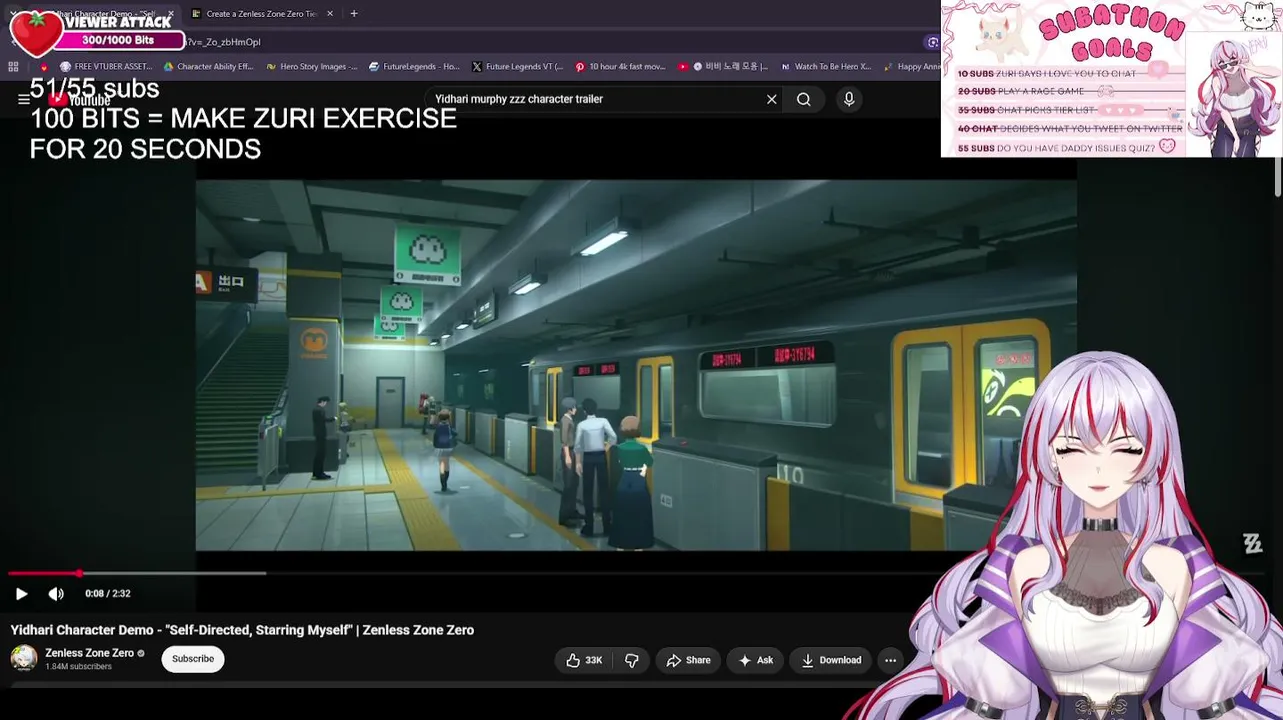
Task: Submit search with magnifier button
Action: point(803,99)
